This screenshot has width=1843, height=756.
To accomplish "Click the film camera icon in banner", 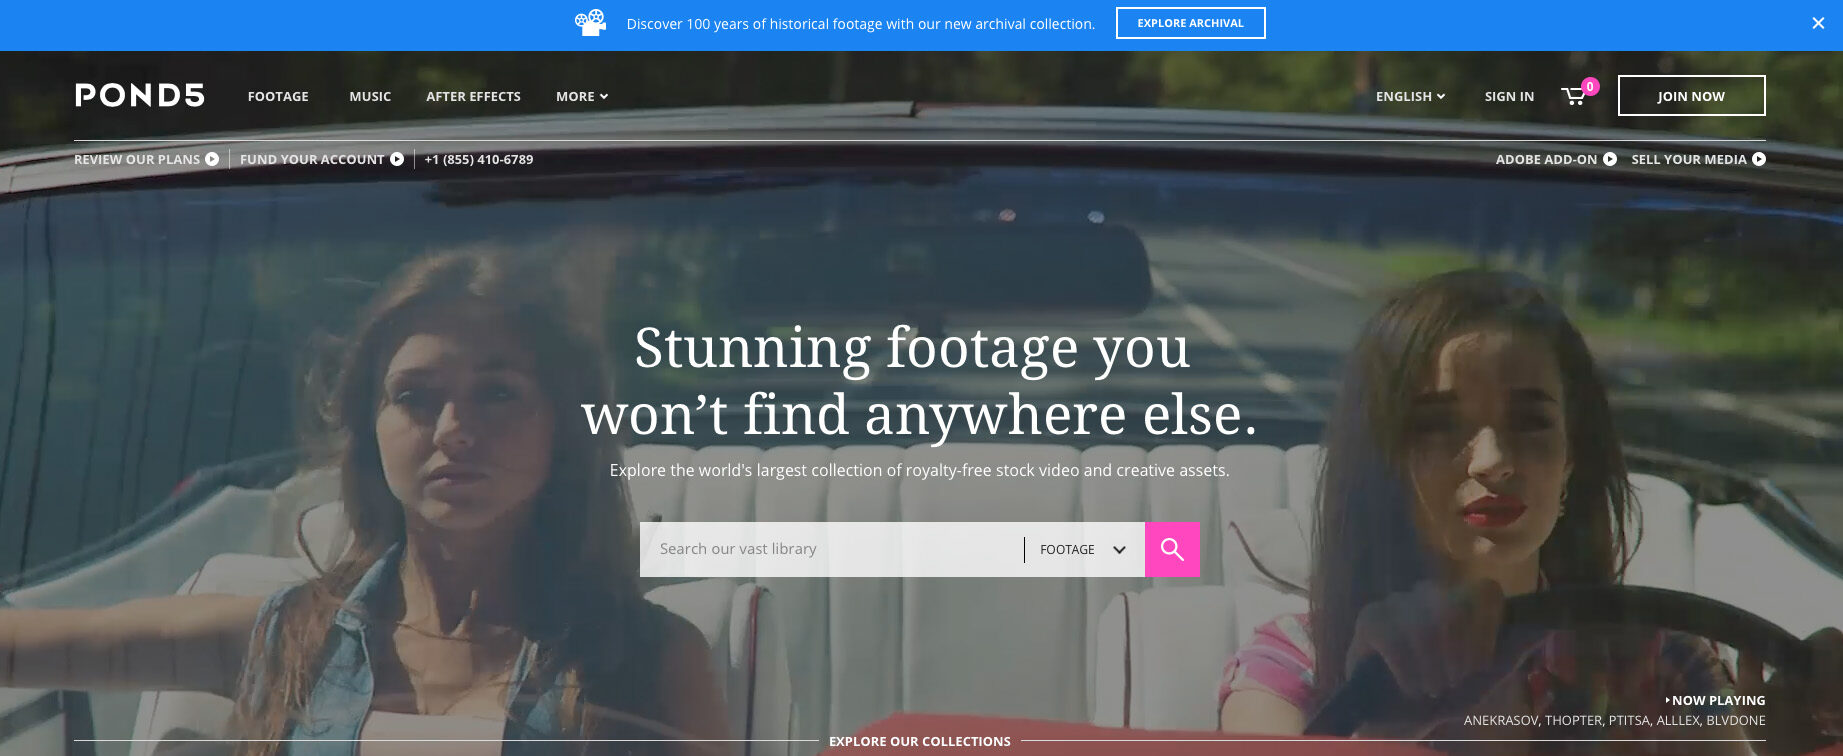I will pyautogui.click(x=591, y=22).
